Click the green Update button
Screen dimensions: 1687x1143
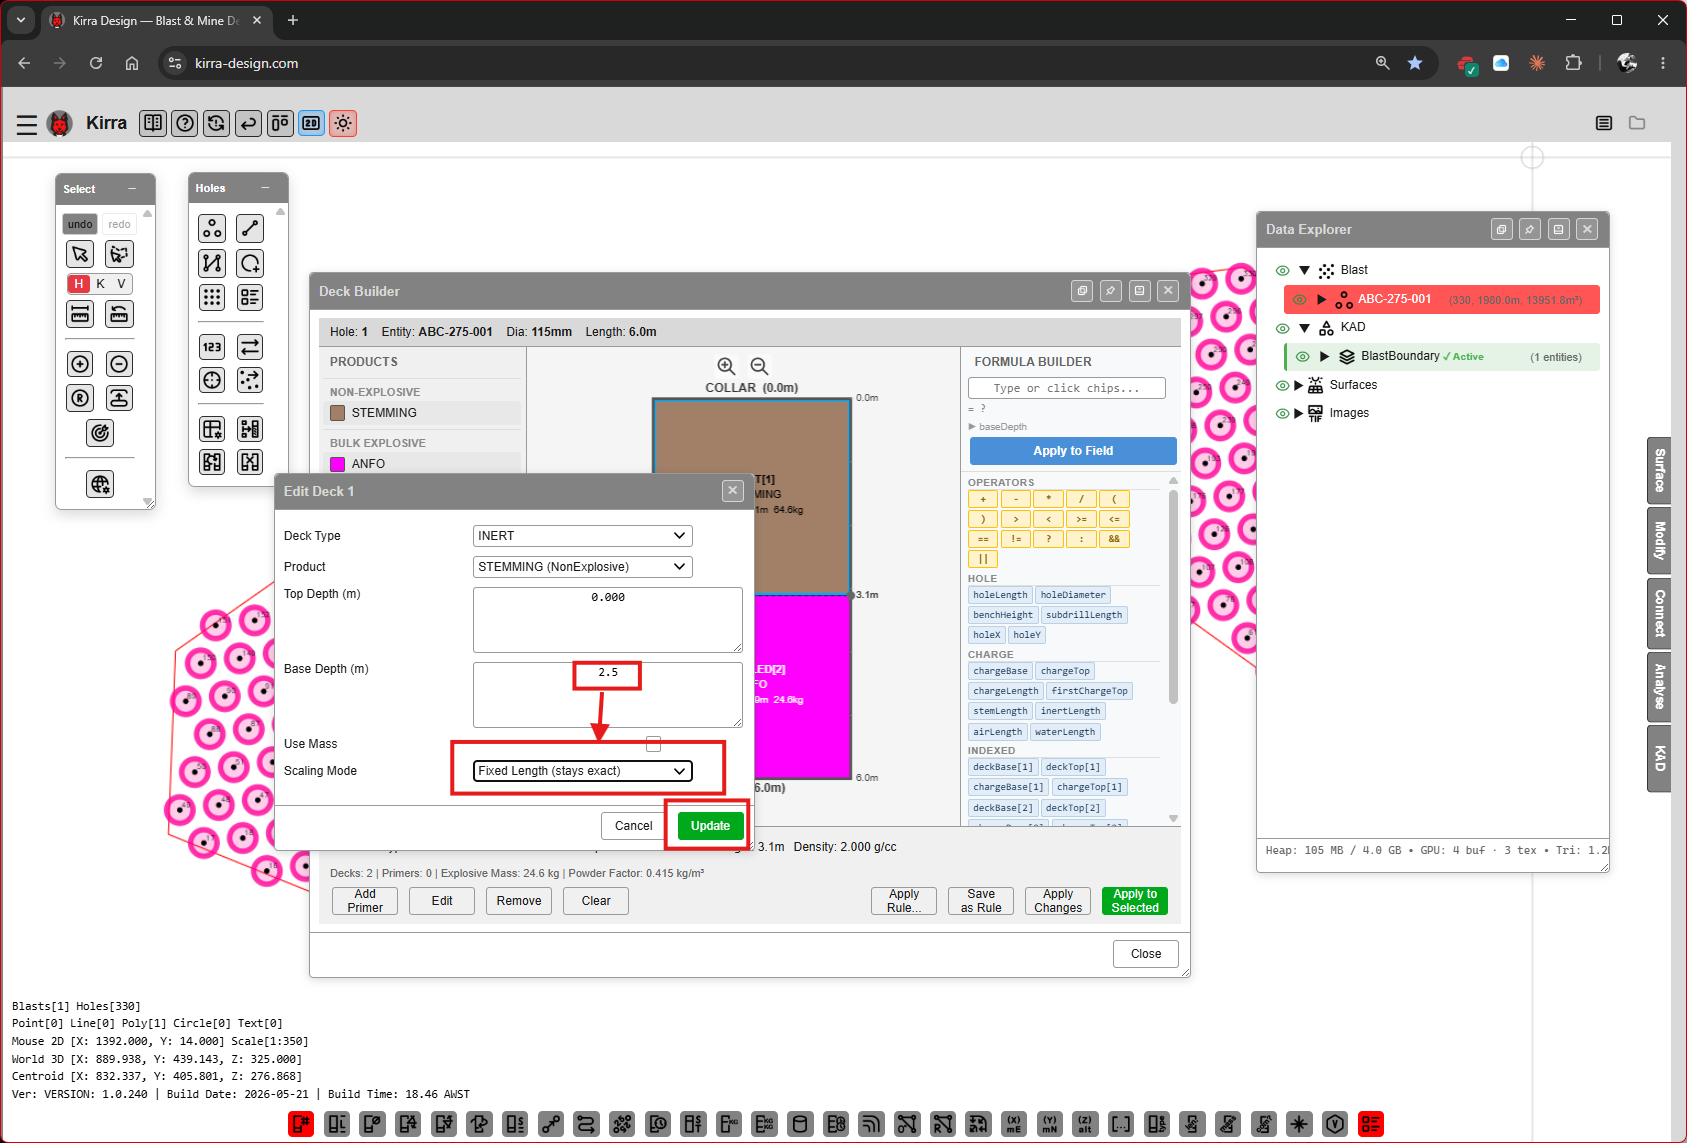point(710,826)
